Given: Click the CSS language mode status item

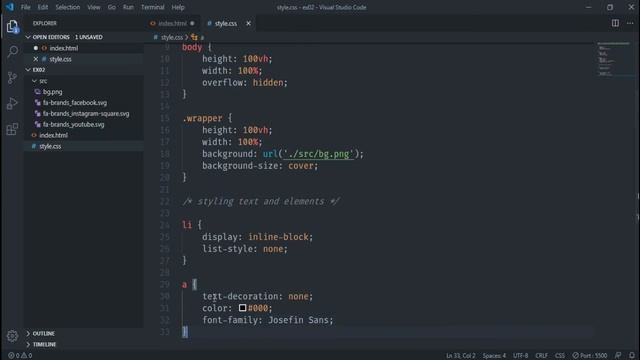Looking at the screenshot, I should (x=560, y=356).
